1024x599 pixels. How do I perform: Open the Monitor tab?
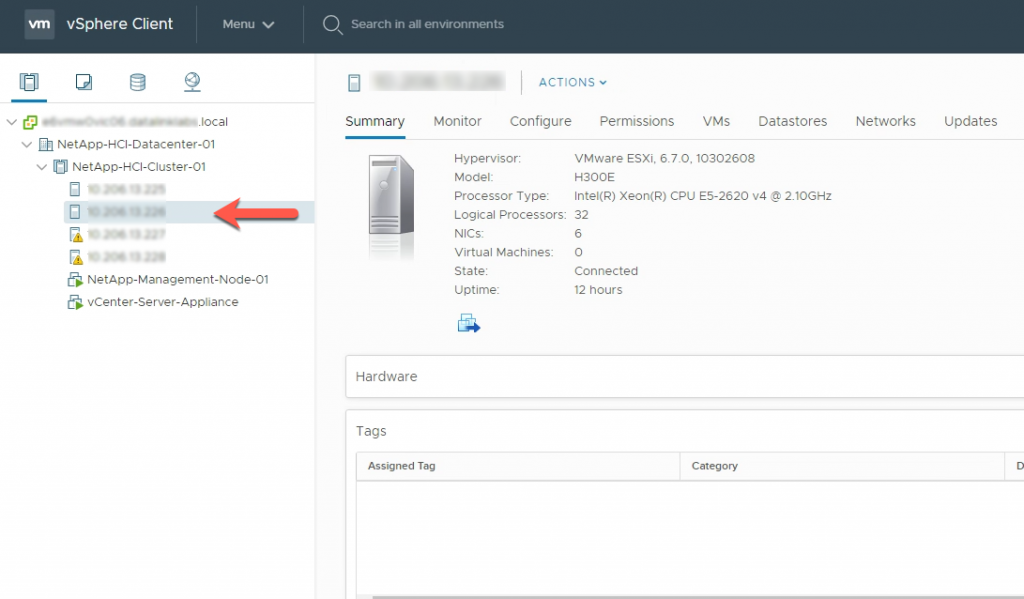coord(457,121)
